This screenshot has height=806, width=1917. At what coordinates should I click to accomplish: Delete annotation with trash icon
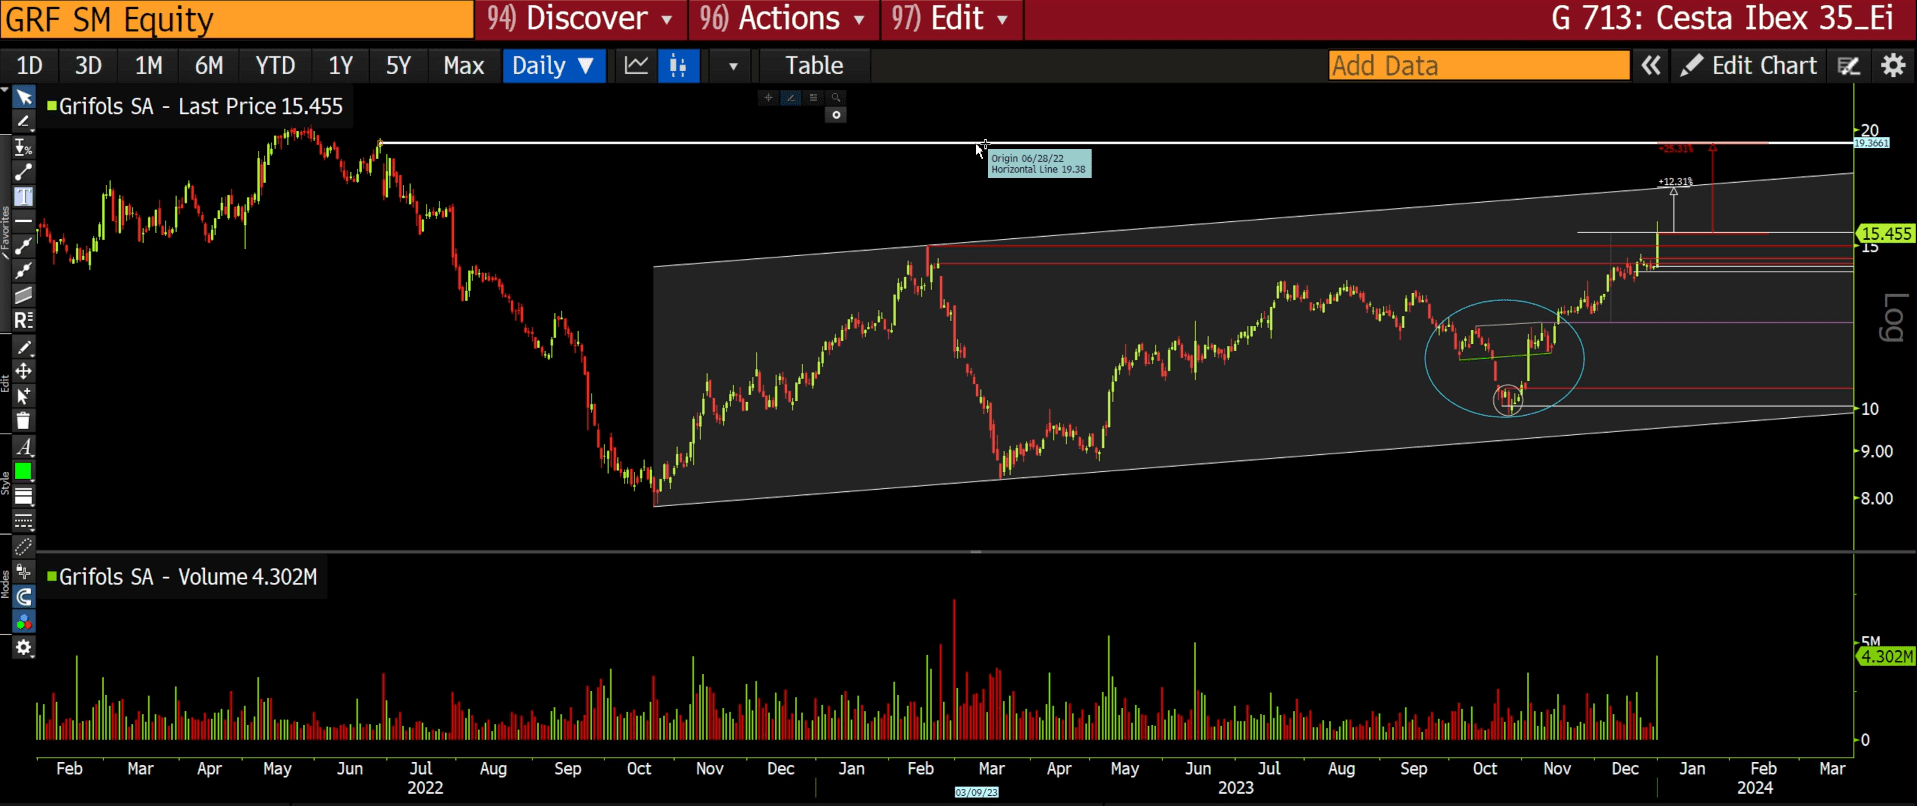pyautogui.click(x=23, y=421)
